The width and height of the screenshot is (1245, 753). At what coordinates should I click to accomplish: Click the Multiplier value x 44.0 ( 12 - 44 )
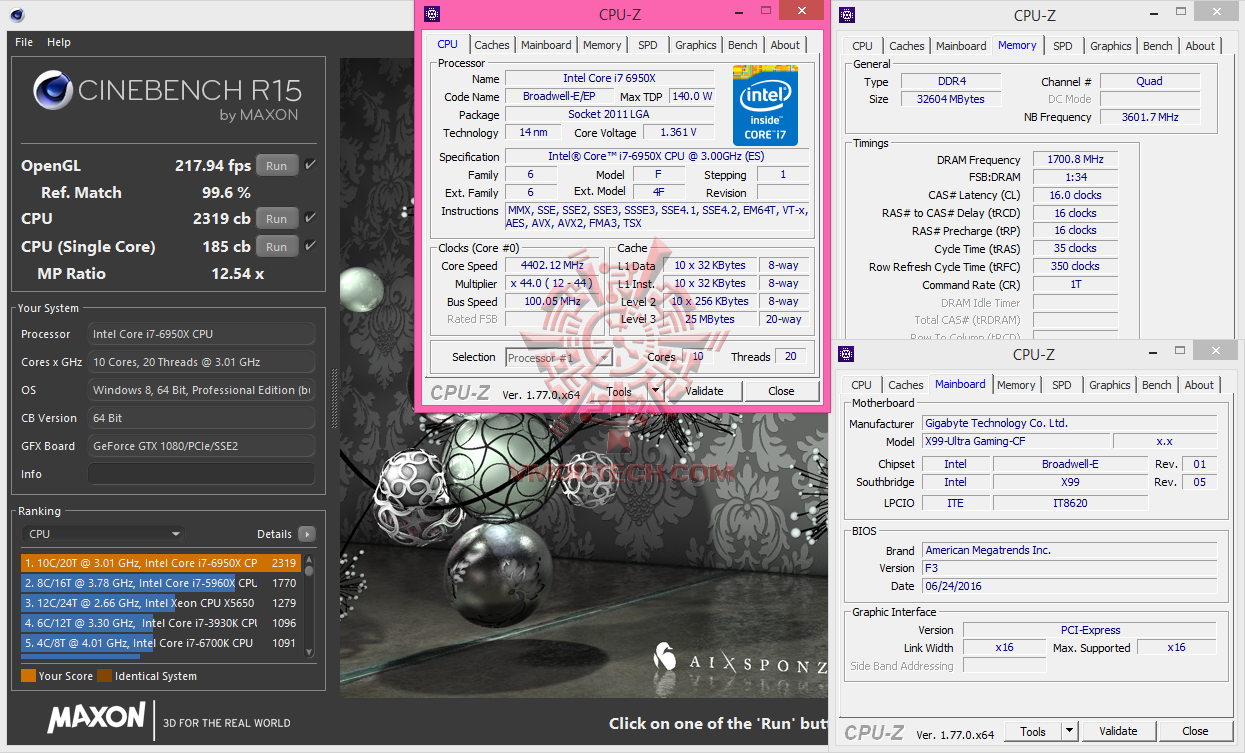553,284
